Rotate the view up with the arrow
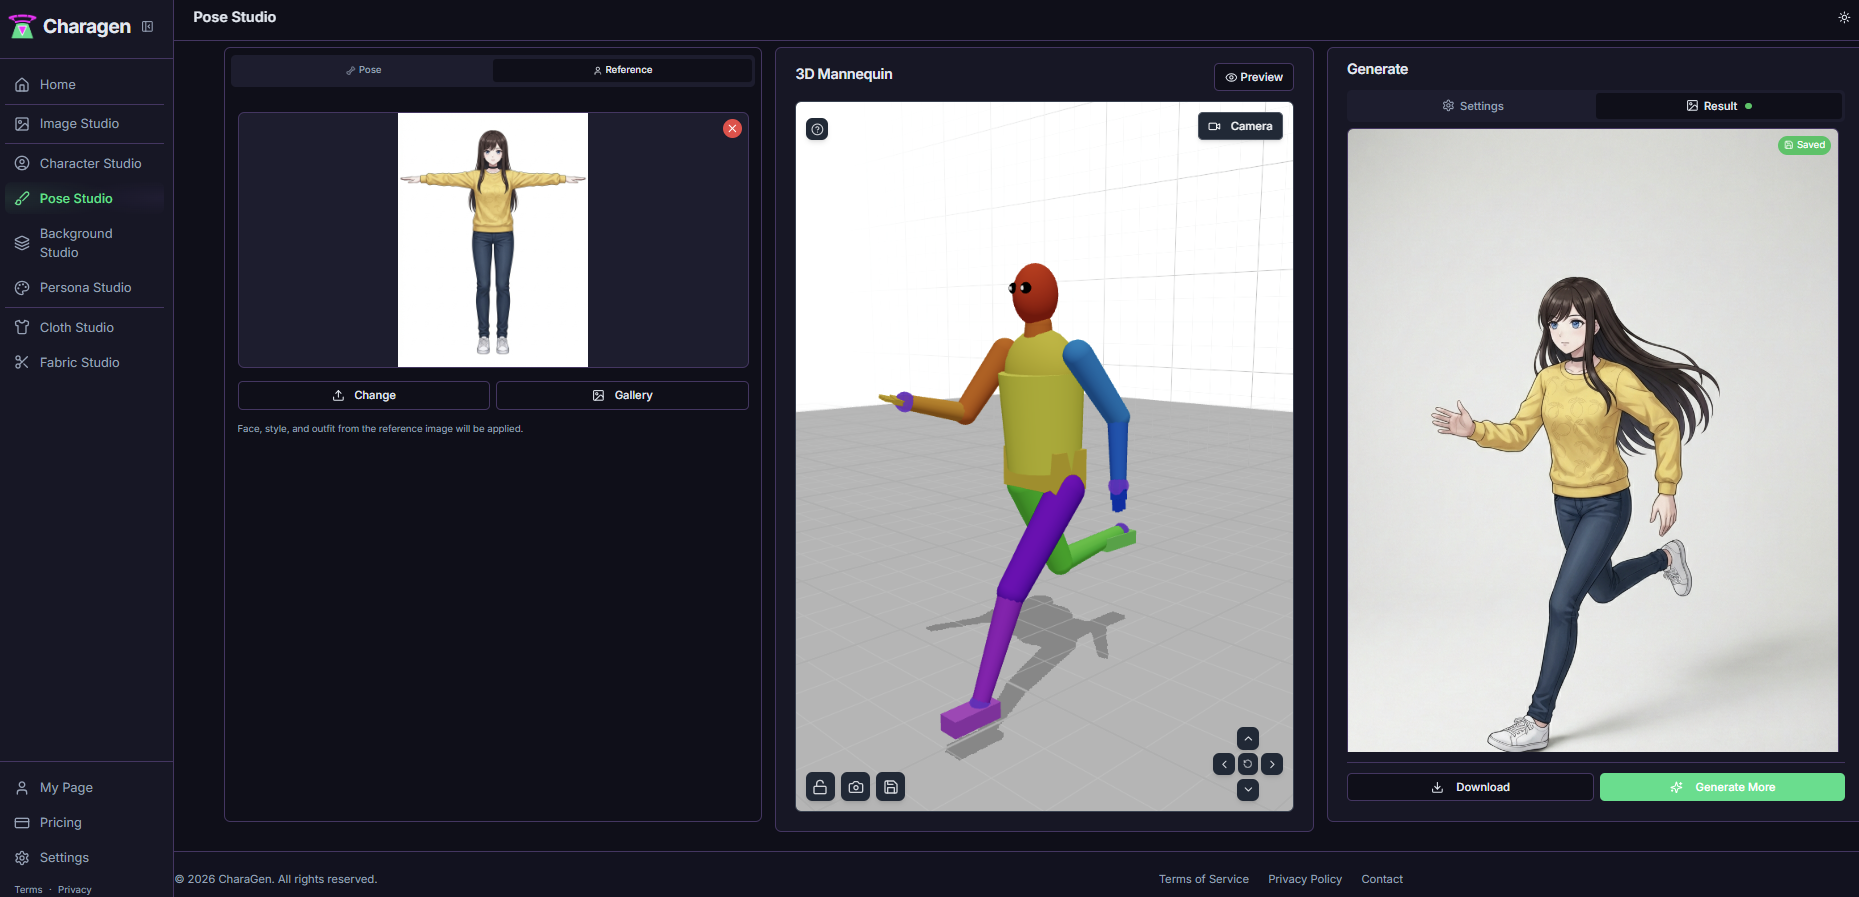 click(x=1248, y=739)
